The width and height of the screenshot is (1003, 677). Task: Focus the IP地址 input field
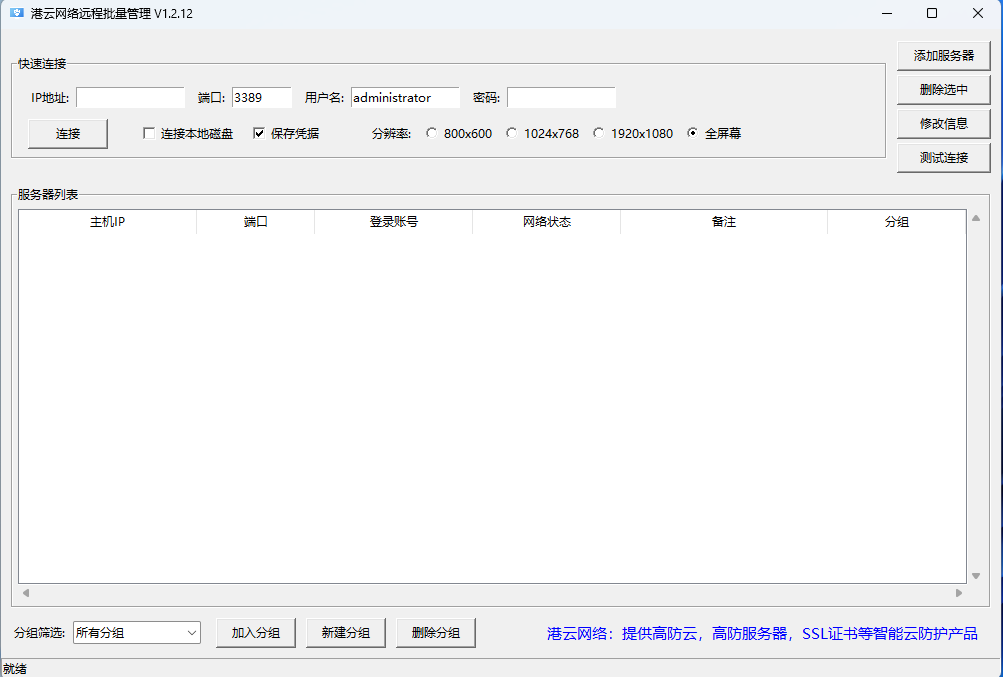(130, 97)
